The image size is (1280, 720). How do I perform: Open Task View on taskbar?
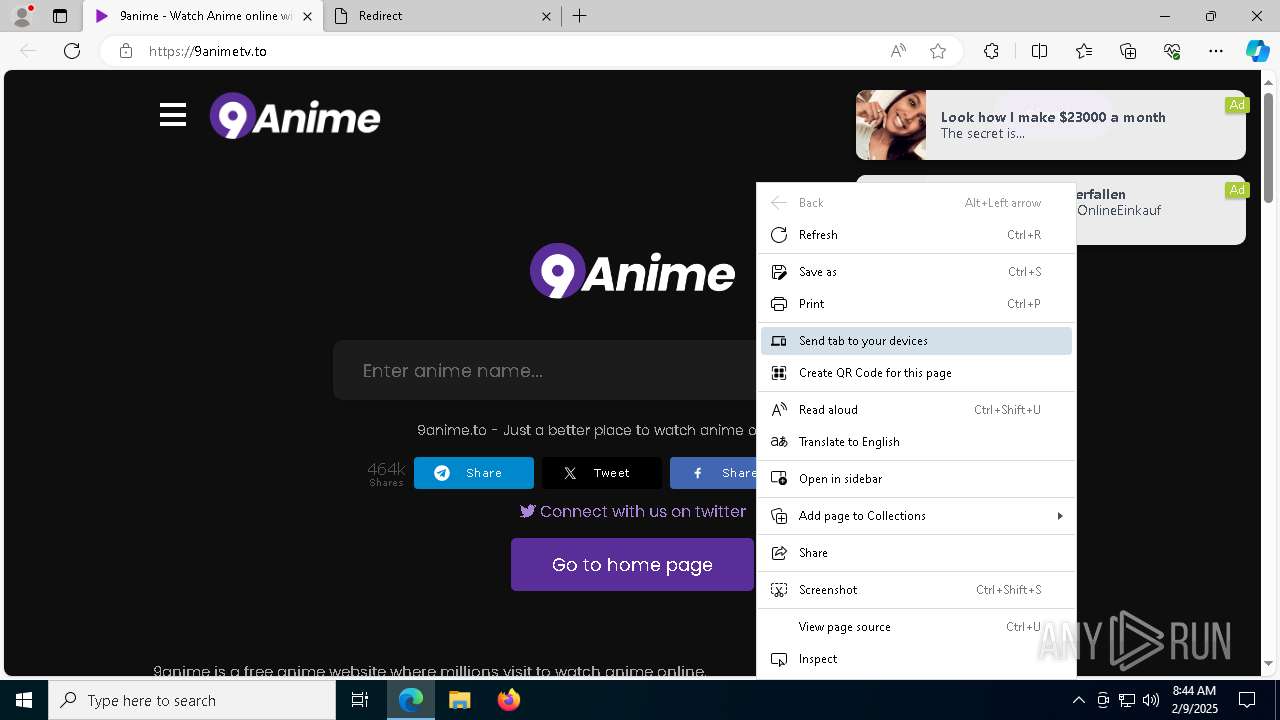coord(360,700)
